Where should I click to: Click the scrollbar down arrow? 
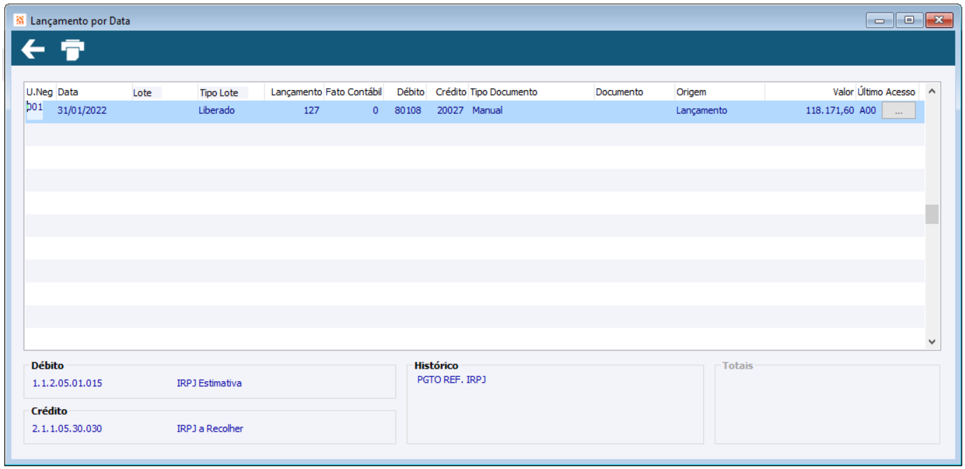pyautogui.click(x=932, y=341)
